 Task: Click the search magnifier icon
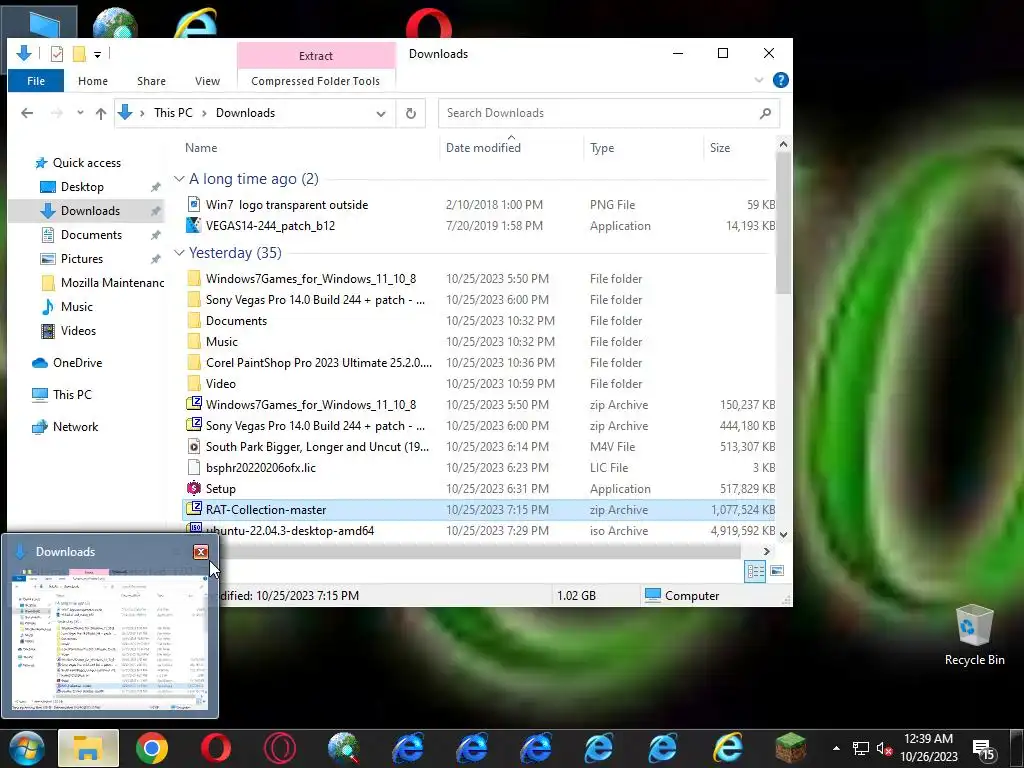pyautogui.click(x=765, y=113)
